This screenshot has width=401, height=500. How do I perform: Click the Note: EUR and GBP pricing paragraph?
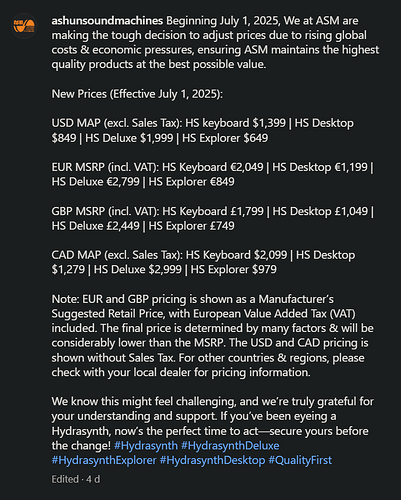[x=213, y=336]
